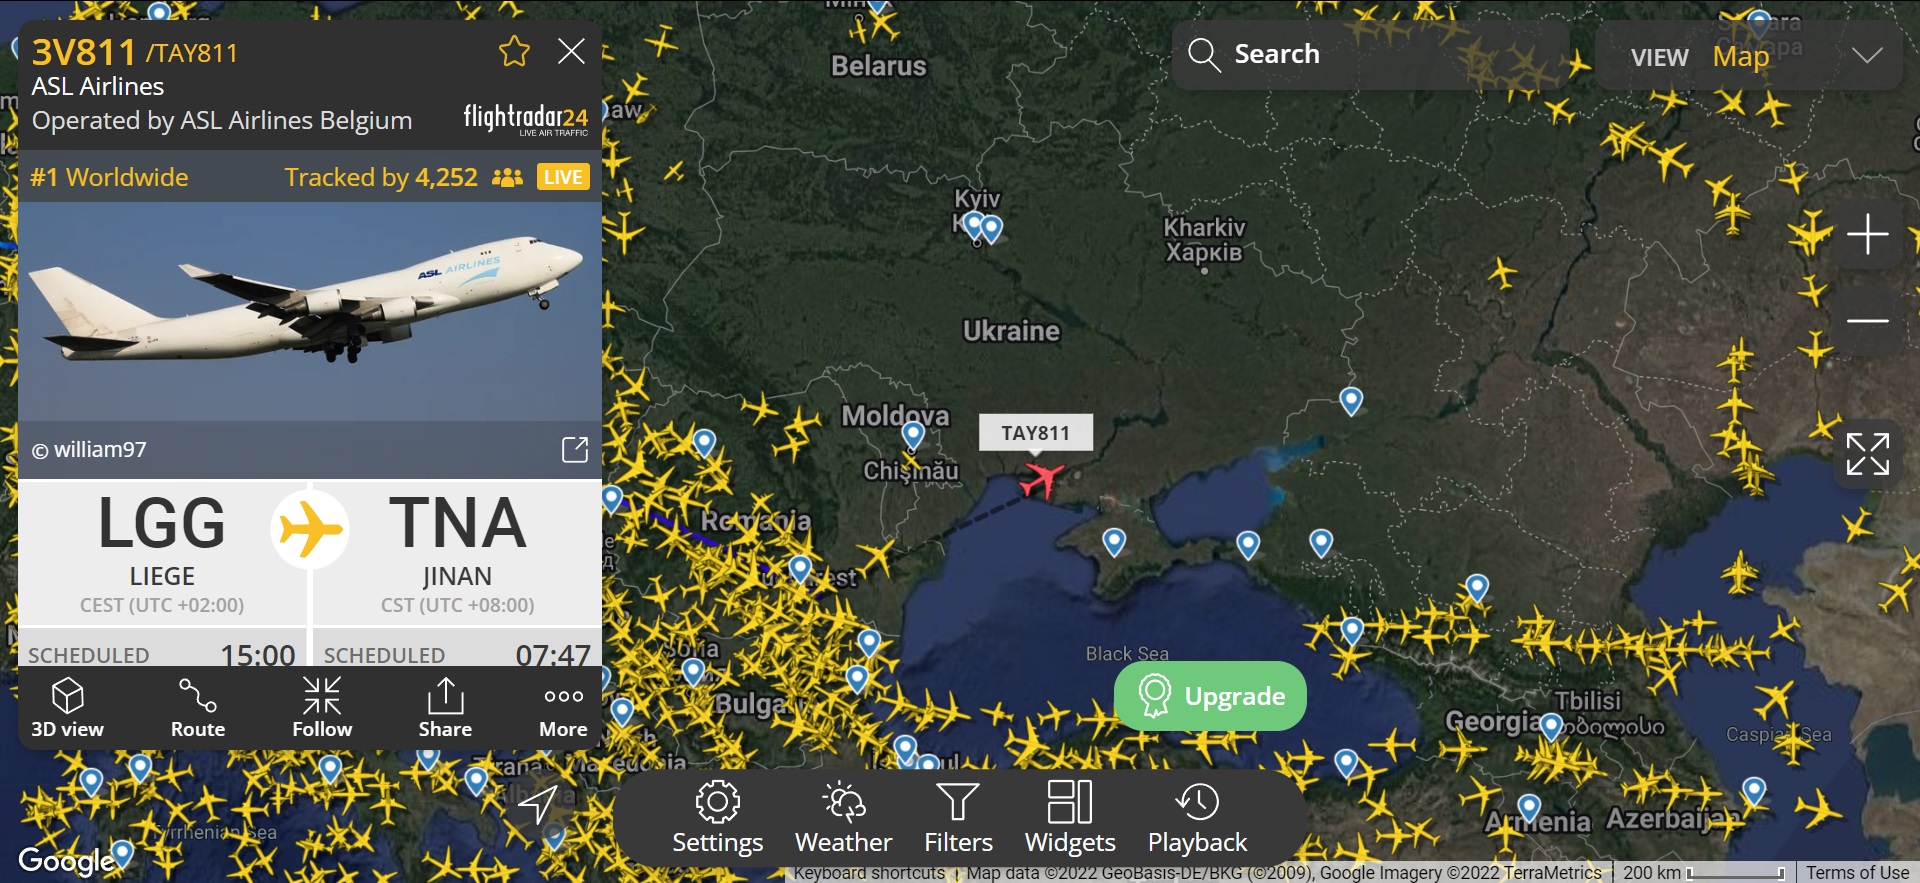
Task: Start Playback mode
Action: pyautogui.click(x=1197, y=818)
